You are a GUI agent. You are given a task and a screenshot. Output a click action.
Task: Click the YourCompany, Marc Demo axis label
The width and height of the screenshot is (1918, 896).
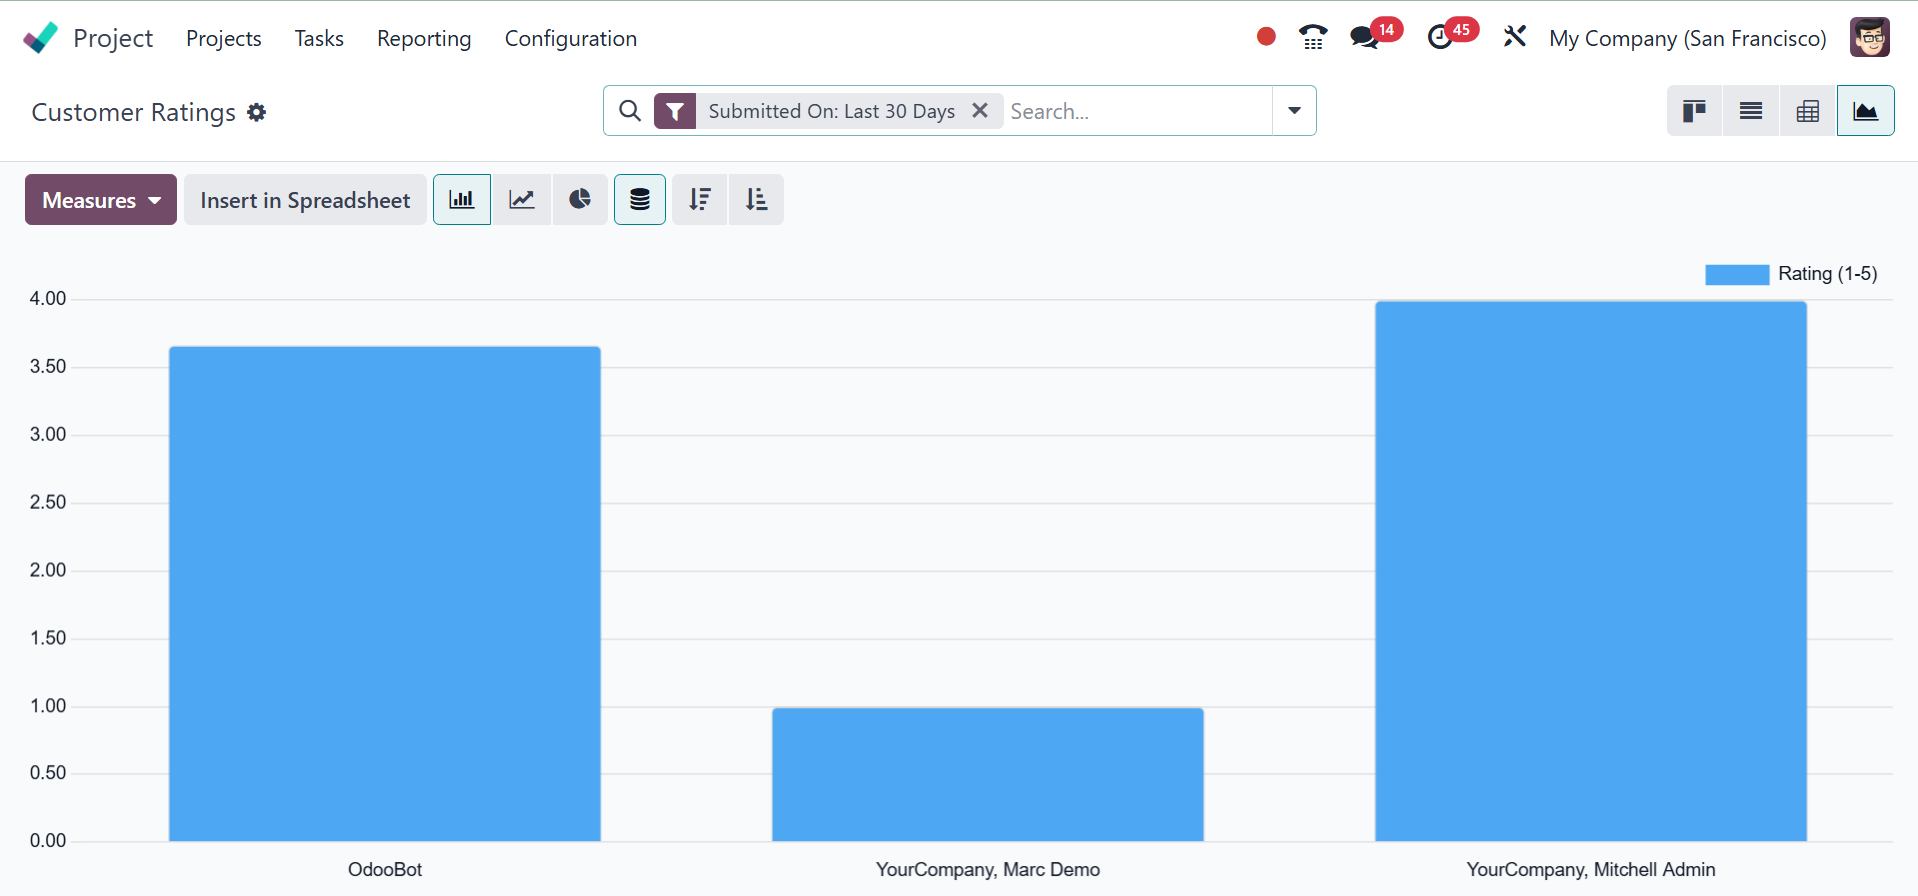988,870
